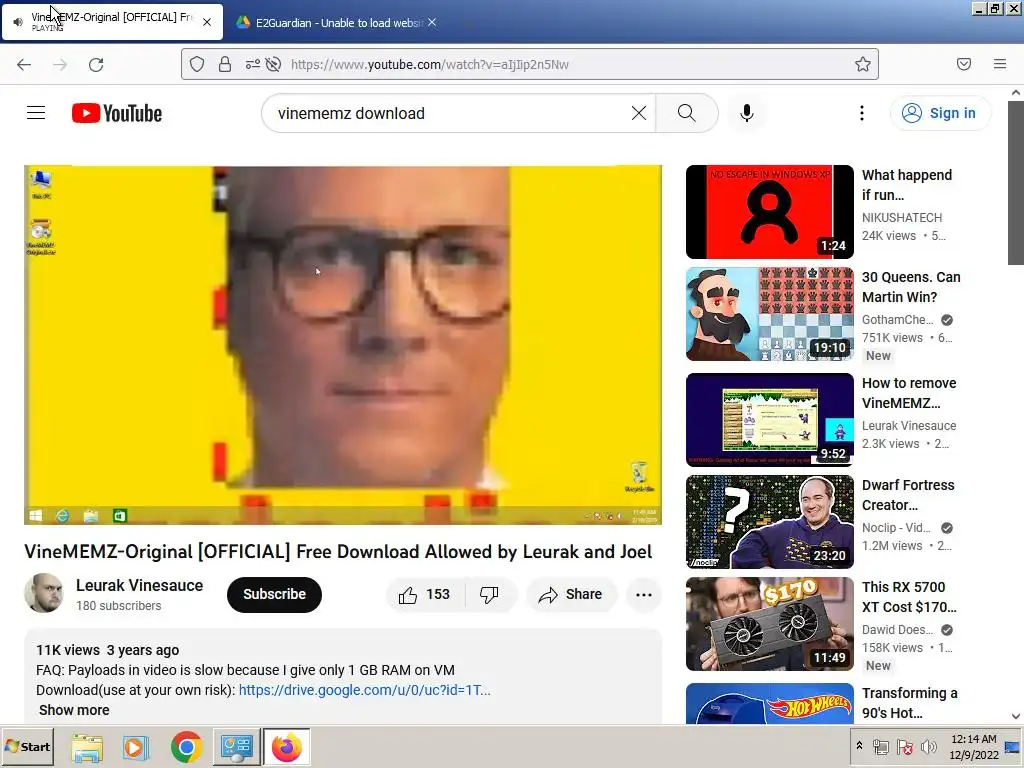Image resolution: width=1024 pixels, height=768 pixels.
Task: Open YouTube settings three-dot menu
Action: click(861, 113)
